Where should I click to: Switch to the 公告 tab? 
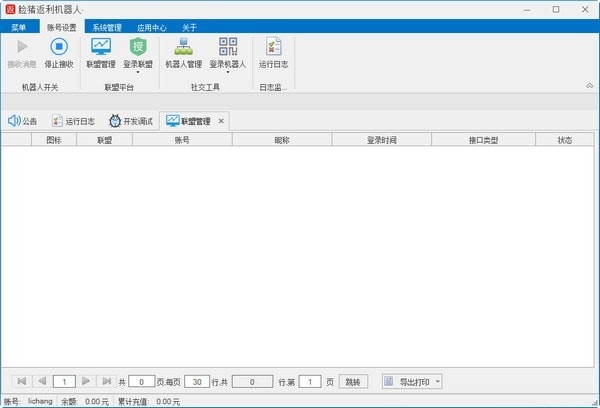tap(23, 121)
